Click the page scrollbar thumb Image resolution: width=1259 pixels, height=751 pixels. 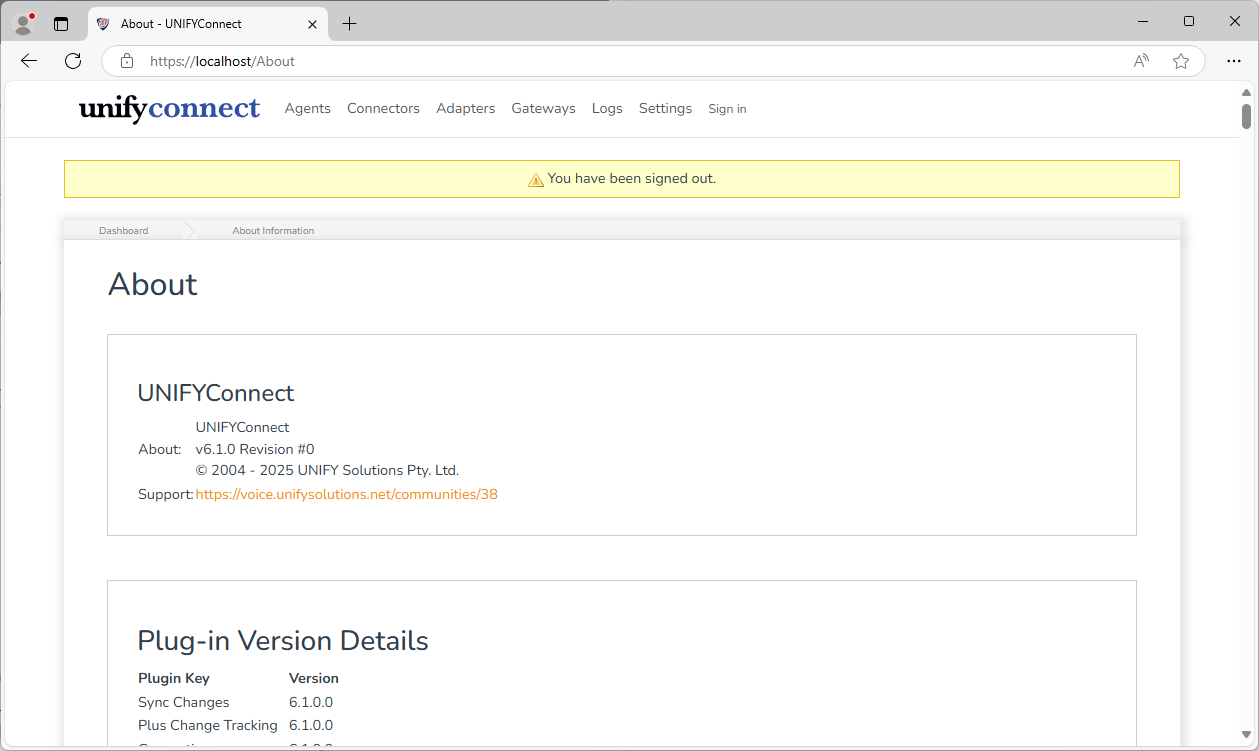[1246, 116]
